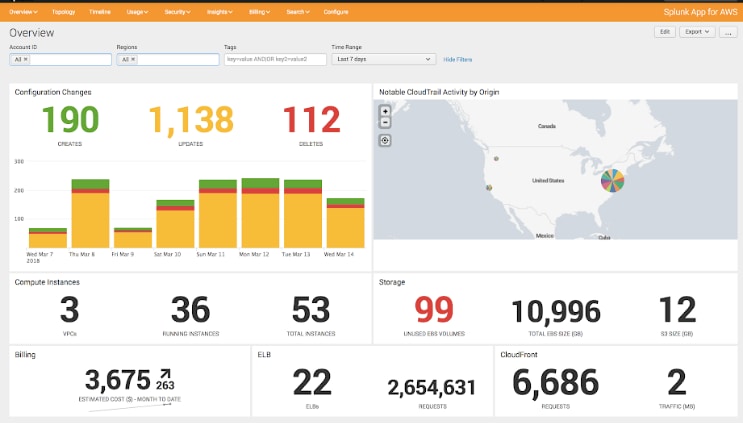The height and width of the screenshot is (423, 743).
Task: Click the 2 Traffic (MB) value
Action: coord(677,382)
